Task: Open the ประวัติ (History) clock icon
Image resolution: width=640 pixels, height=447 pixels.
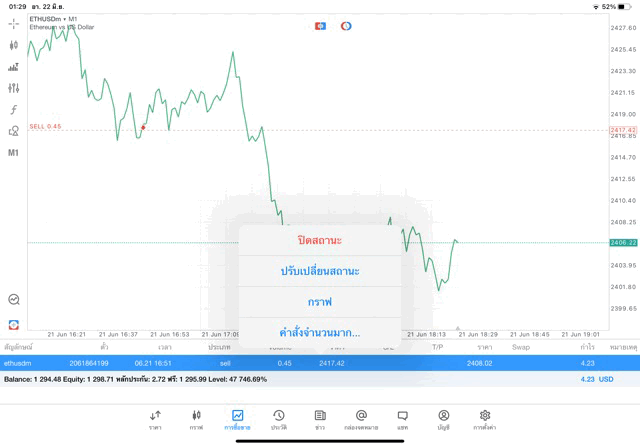Action: [279, 419]
